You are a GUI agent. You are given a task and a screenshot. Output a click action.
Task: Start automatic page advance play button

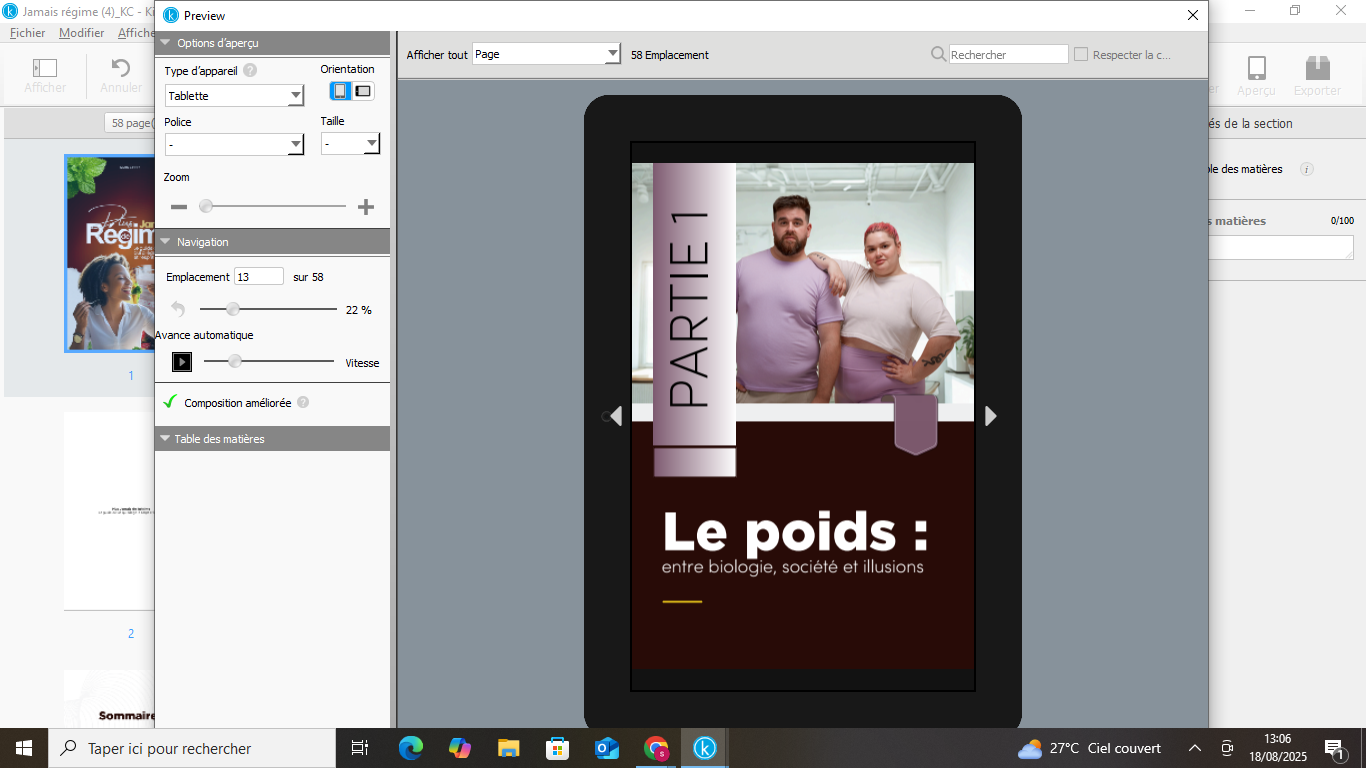pyautogui.click(x=181, y=362)
